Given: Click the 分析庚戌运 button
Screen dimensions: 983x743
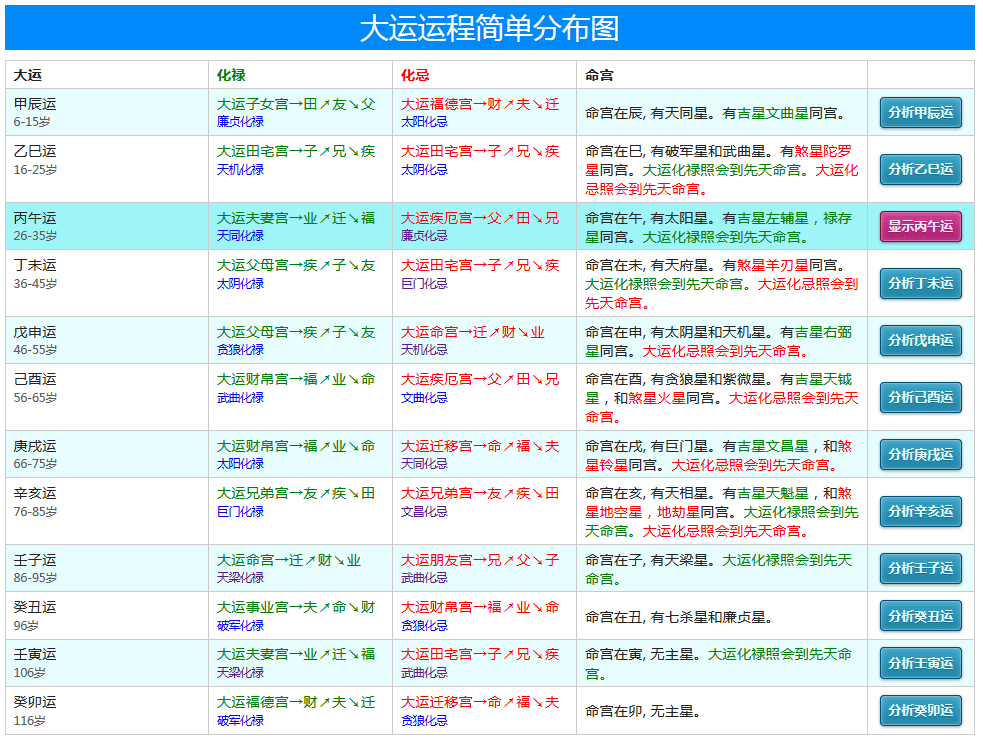Looking at the screenshot, I should 920,455.
